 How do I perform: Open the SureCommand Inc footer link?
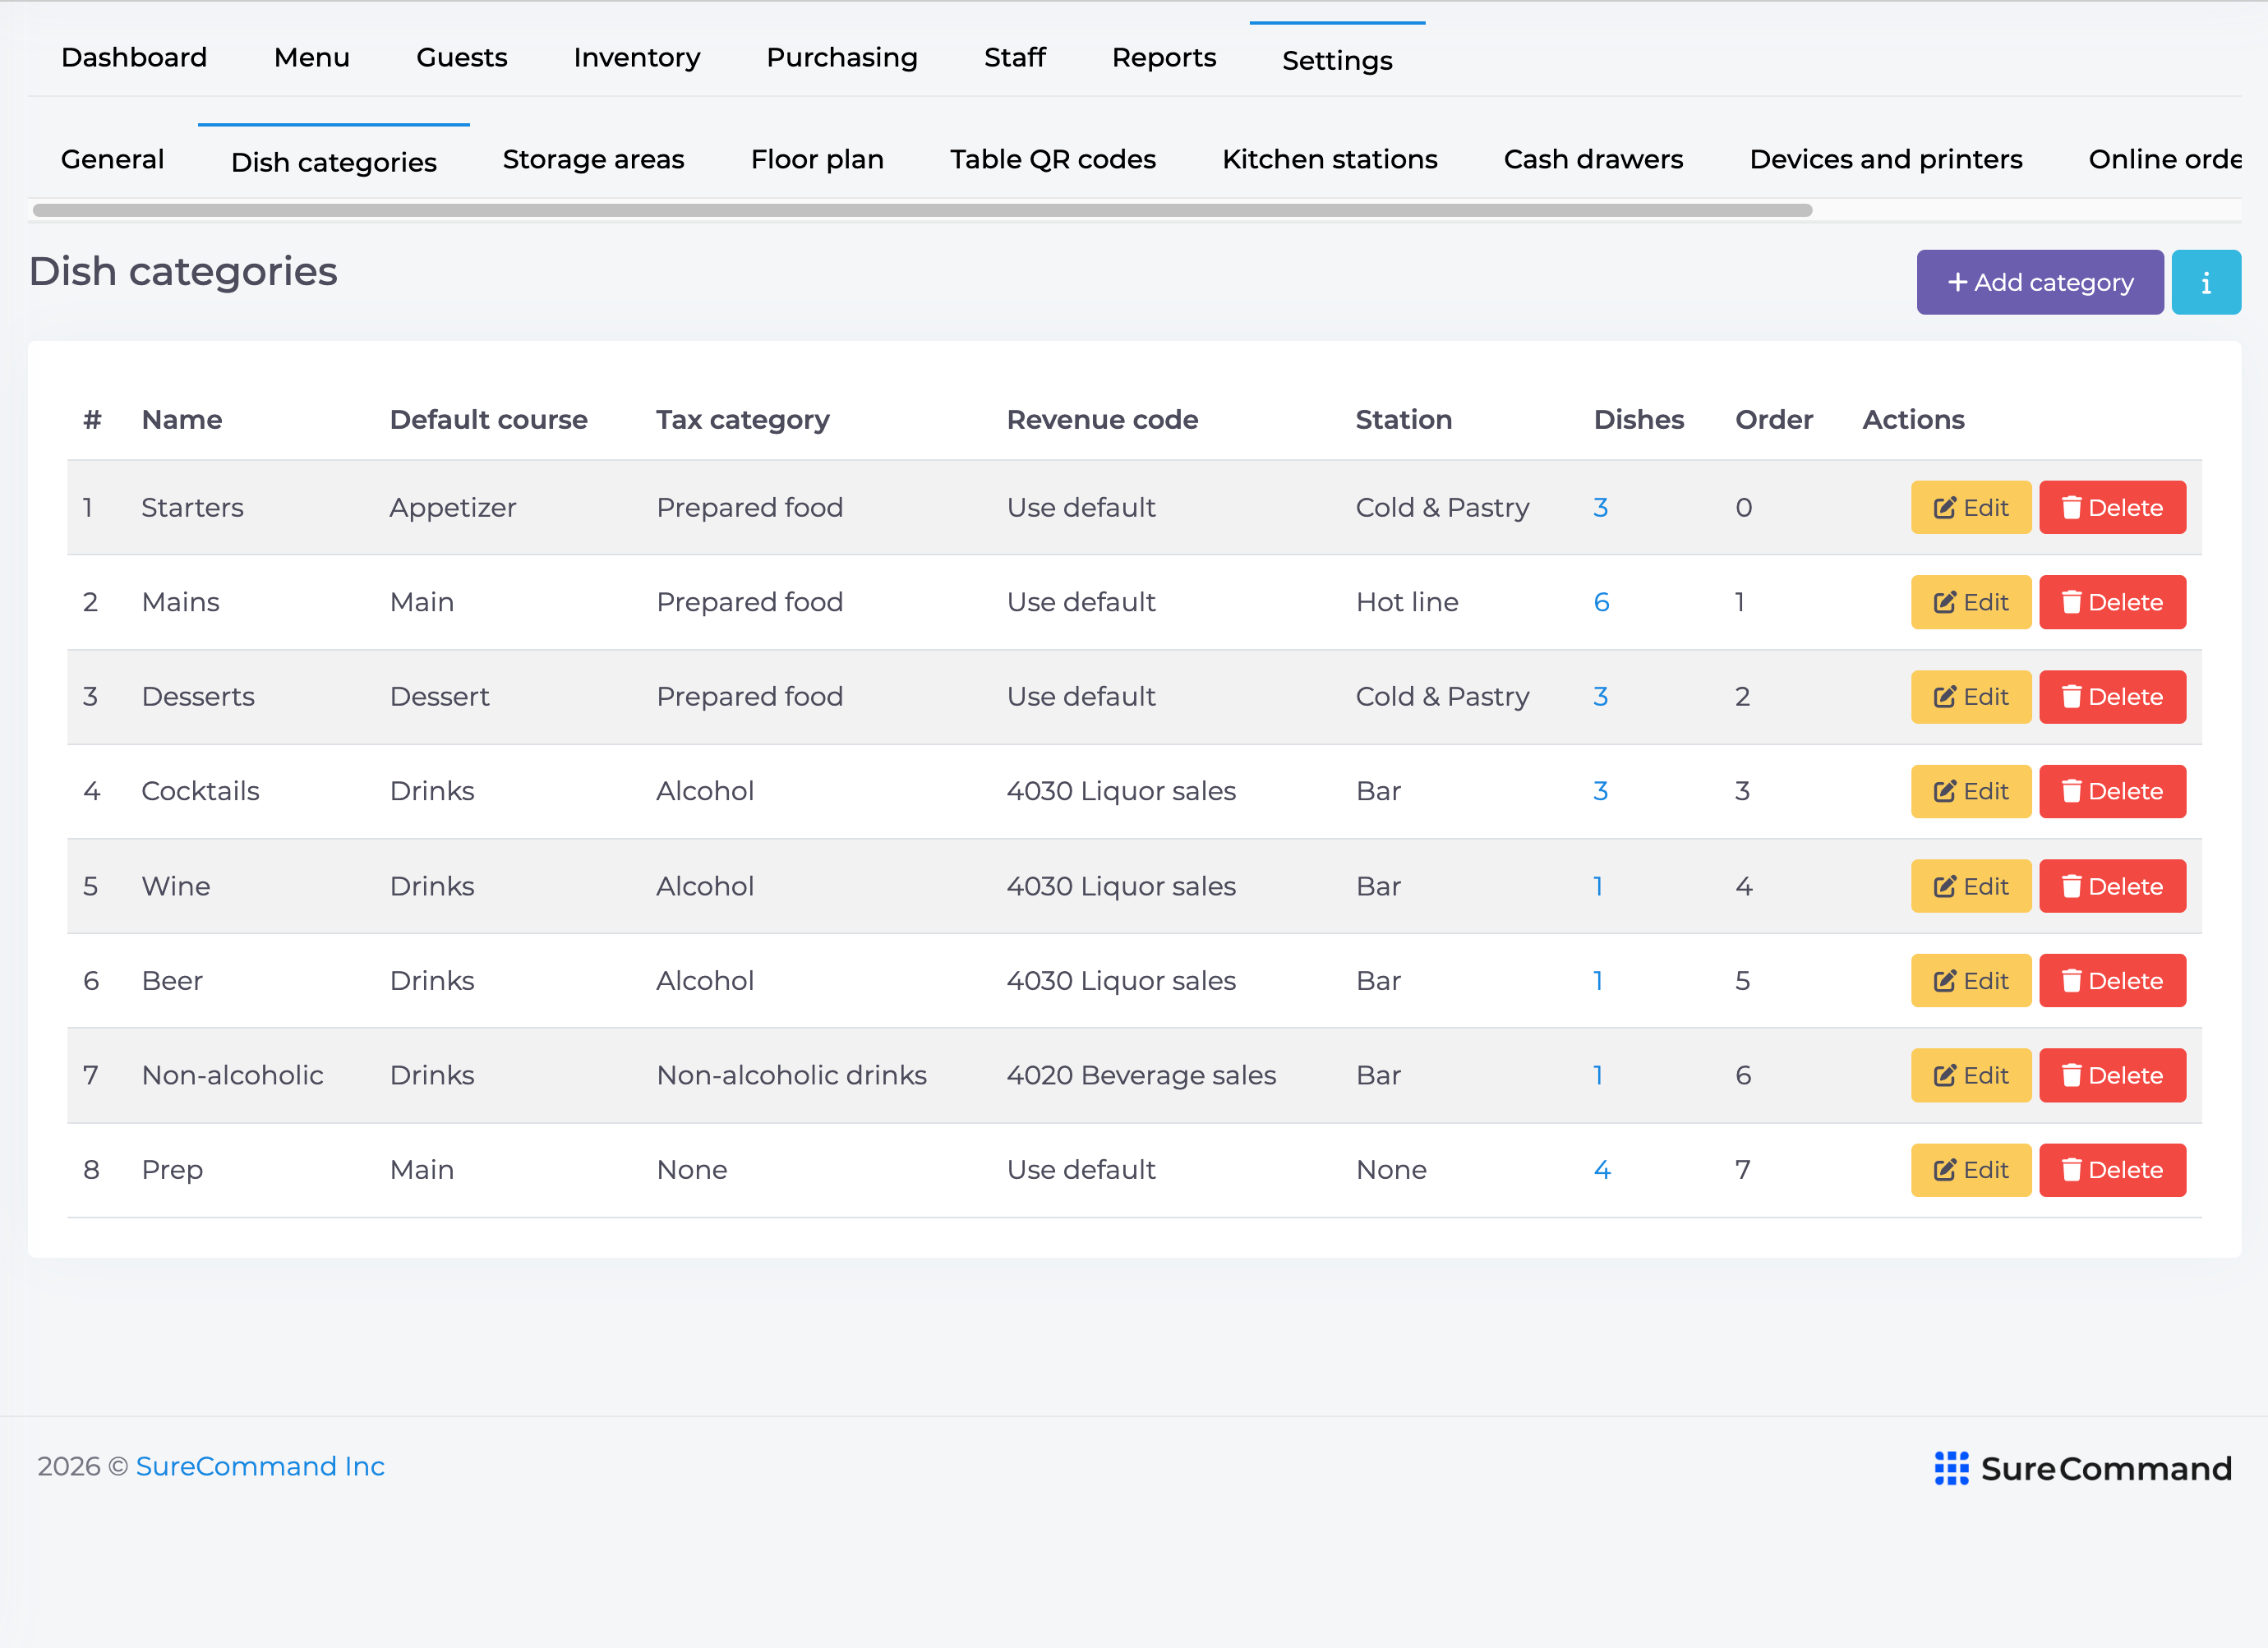(x=260, y=1466)
